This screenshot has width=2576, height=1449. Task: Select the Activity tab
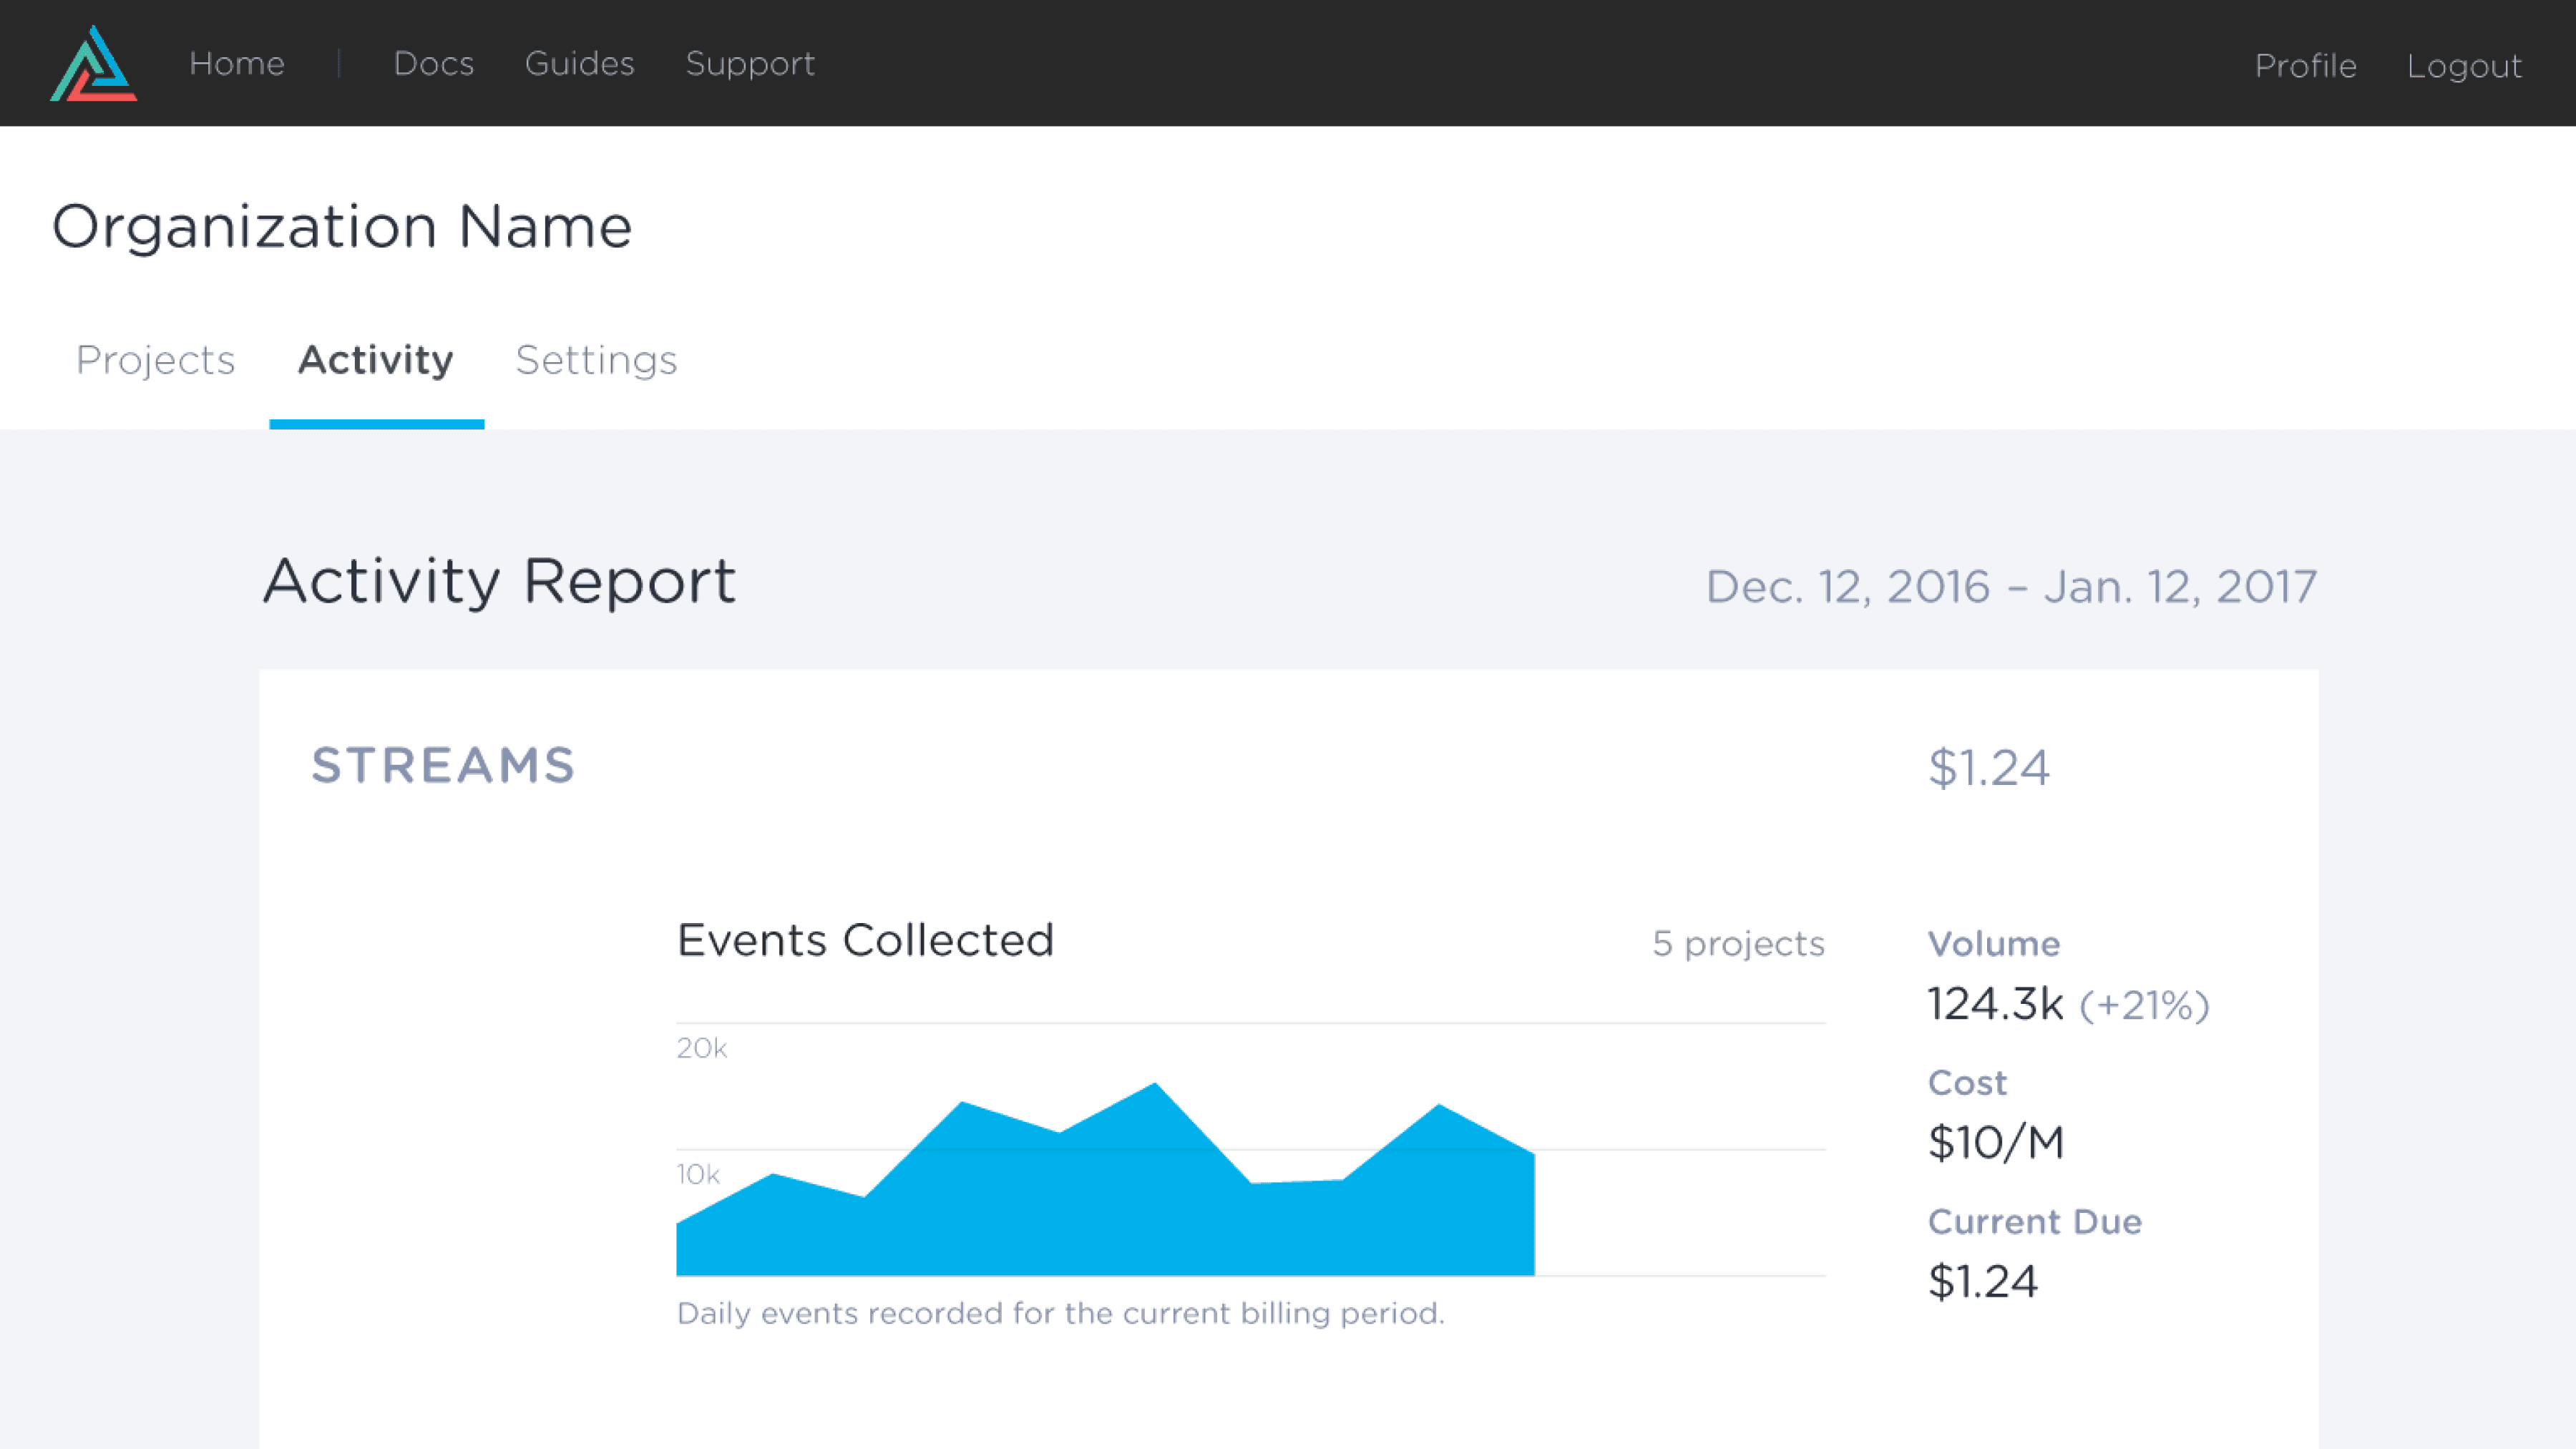[x=375, y=360]
